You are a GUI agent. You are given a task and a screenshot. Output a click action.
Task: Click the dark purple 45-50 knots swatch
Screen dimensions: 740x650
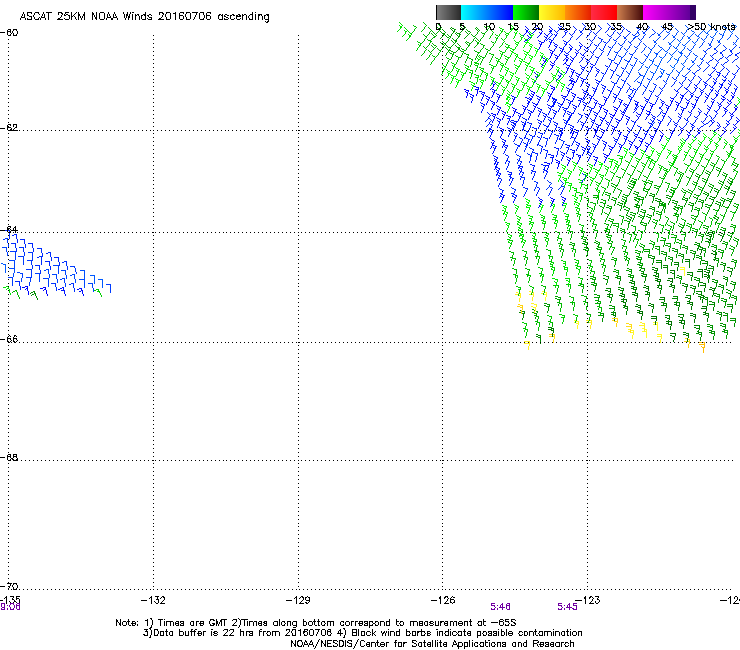pos(682,12)
